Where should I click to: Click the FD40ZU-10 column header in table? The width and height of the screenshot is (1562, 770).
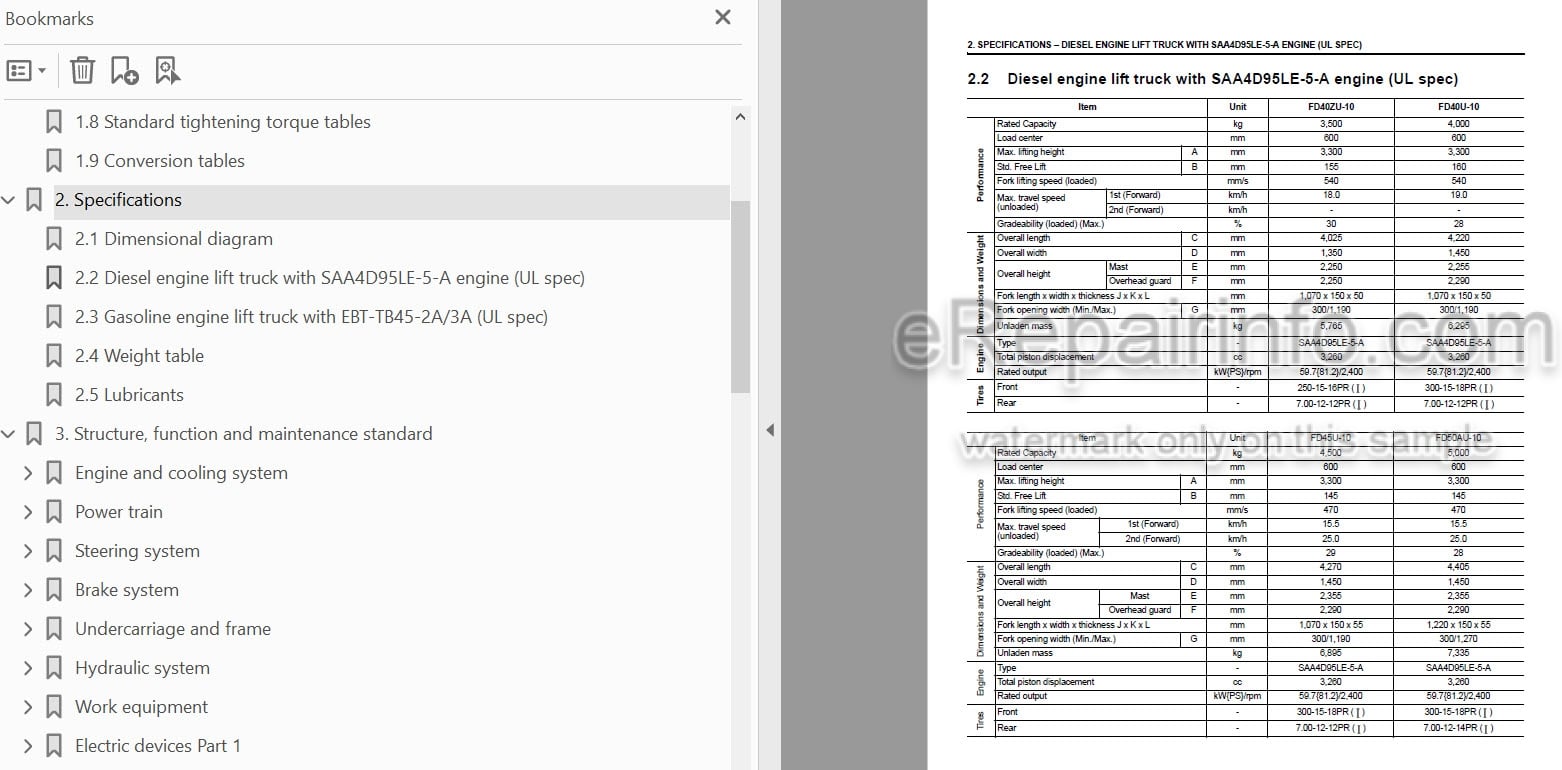pos(1331,107)
